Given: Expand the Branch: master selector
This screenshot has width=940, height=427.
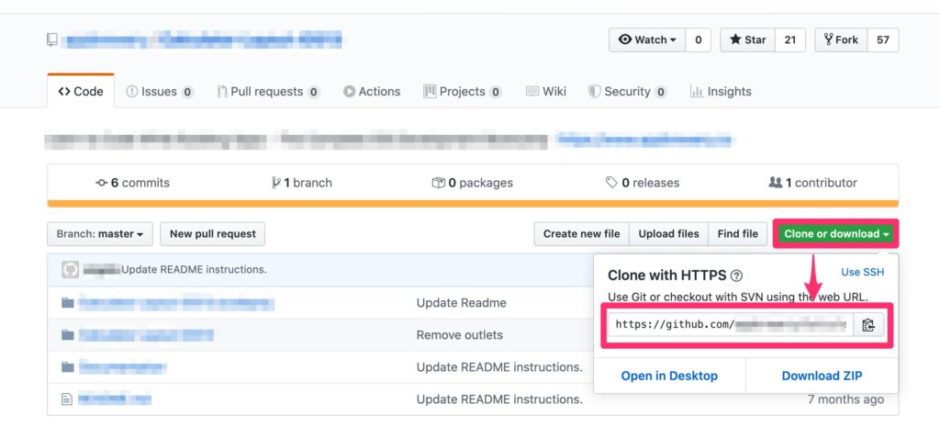Looking at the screenshot, I should [x=99, y=234].
